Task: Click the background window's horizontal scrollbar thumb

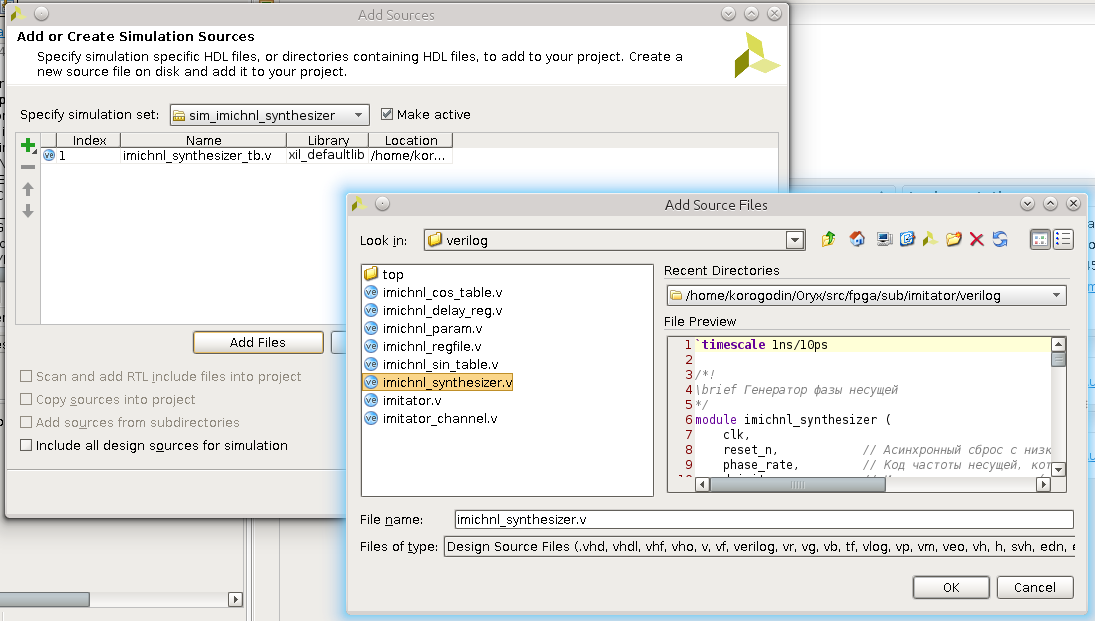Action: 45,599
